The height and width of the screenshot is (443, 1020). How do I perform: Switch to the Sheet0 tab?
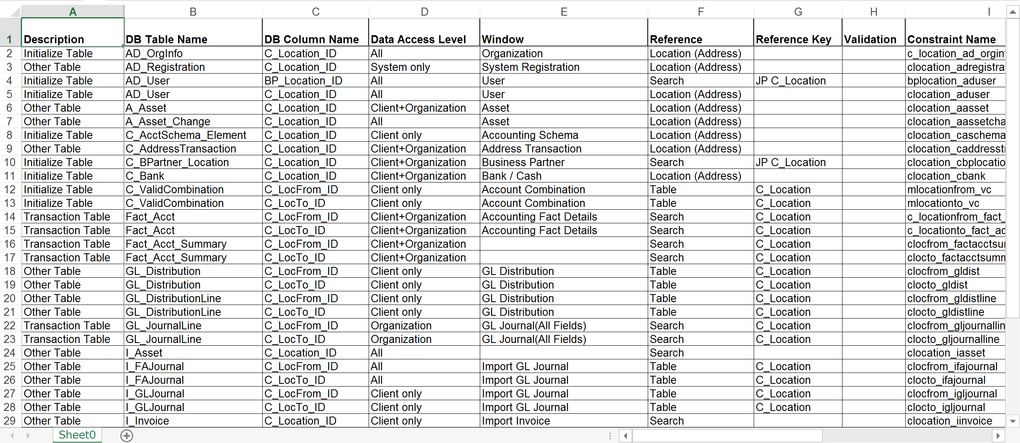click(x=77, y=435)
